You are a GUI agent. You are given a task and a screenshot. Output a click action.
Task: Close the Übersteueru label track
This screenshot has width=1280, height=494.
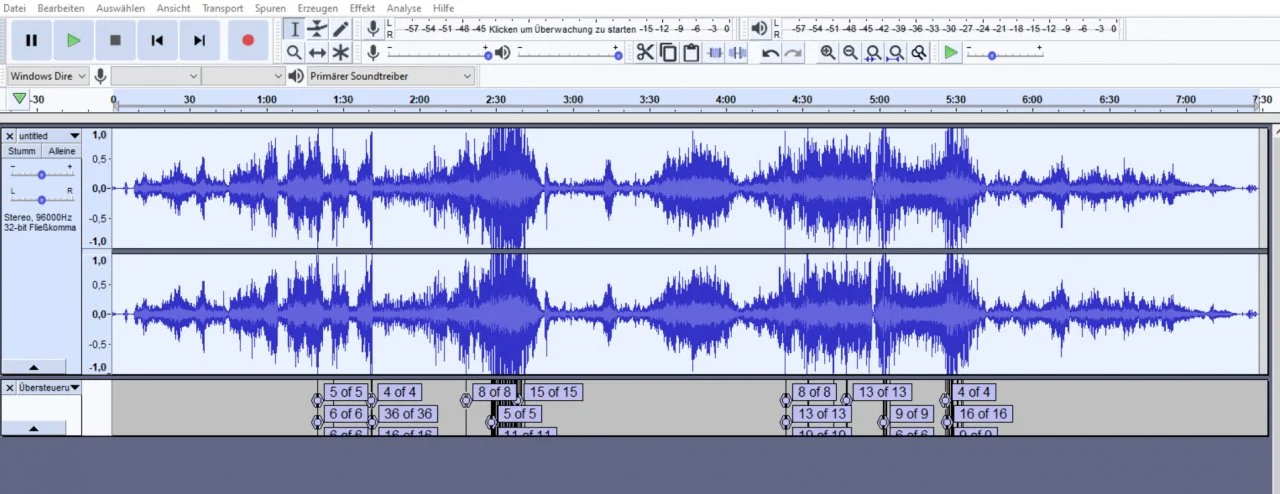tap(10, 387)
